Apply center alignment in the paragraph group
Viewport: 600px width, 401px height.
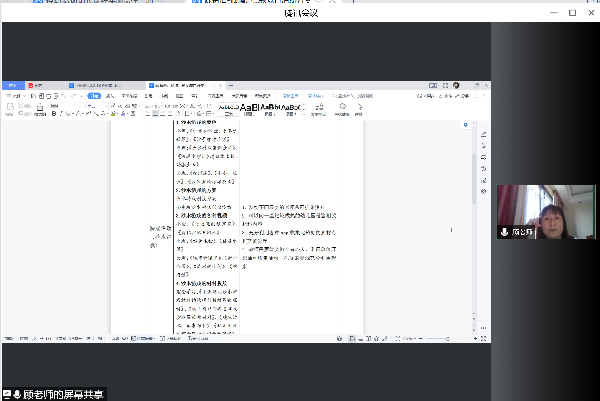(x=156, y=114)
